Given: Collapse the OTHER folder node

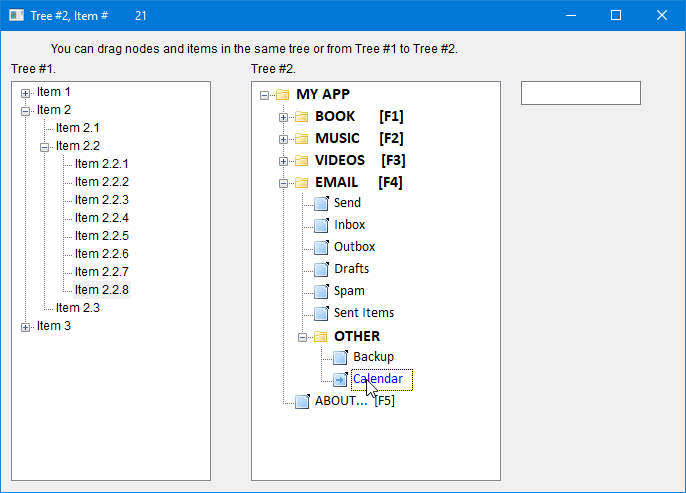Looking at the screenshot, I should click(302, 337).
